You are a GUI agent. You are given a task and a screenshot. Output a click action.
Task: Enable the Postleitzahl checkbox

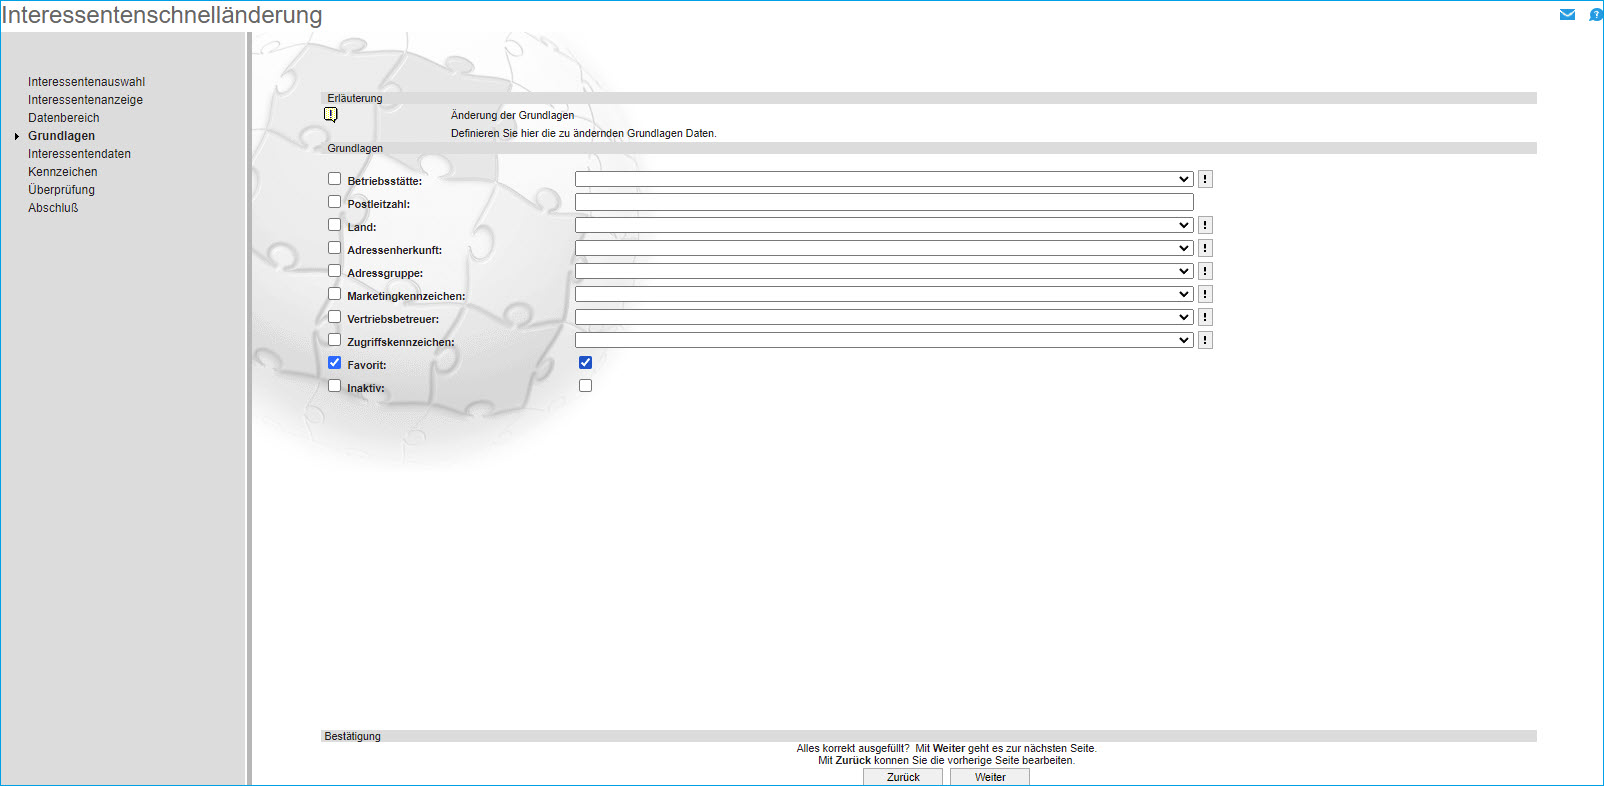(335, 202)
